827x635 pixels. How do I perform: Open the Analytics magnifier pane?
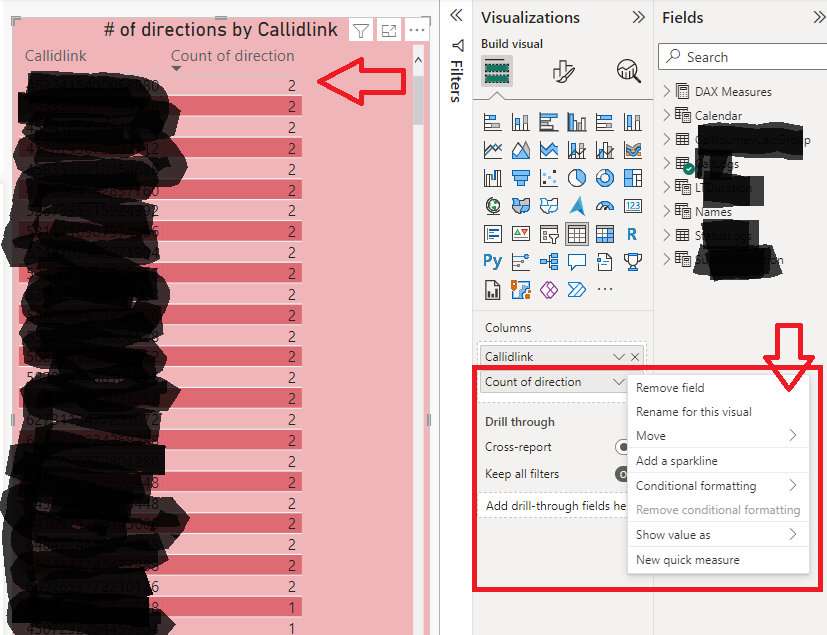[x=629, y=71]
